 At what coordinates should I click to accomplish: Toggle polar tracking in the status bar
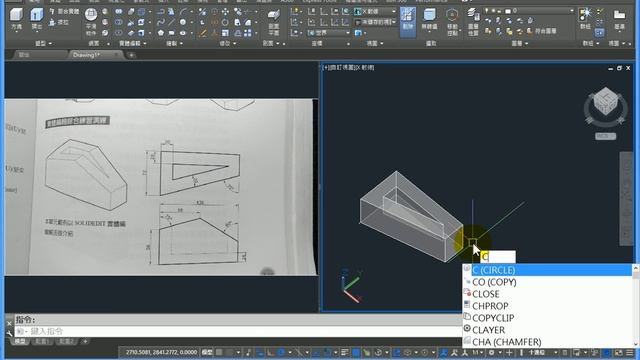point(281,352)
